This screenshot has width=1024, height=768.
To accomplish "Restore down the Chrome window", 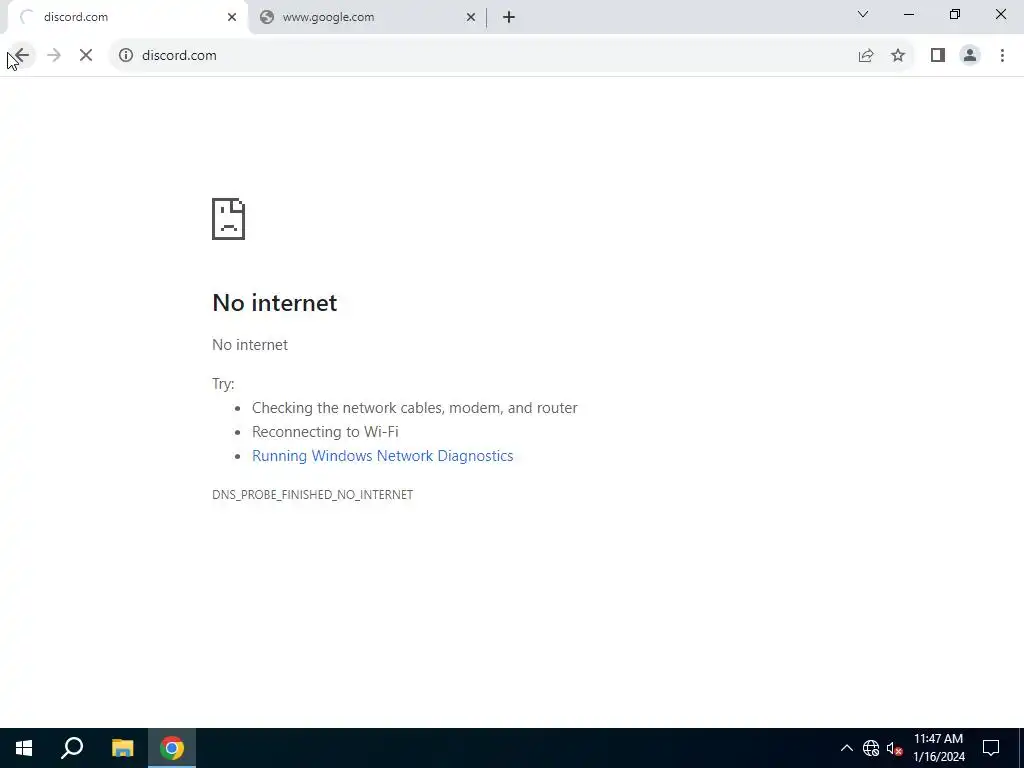I will (x=955, y=14).
